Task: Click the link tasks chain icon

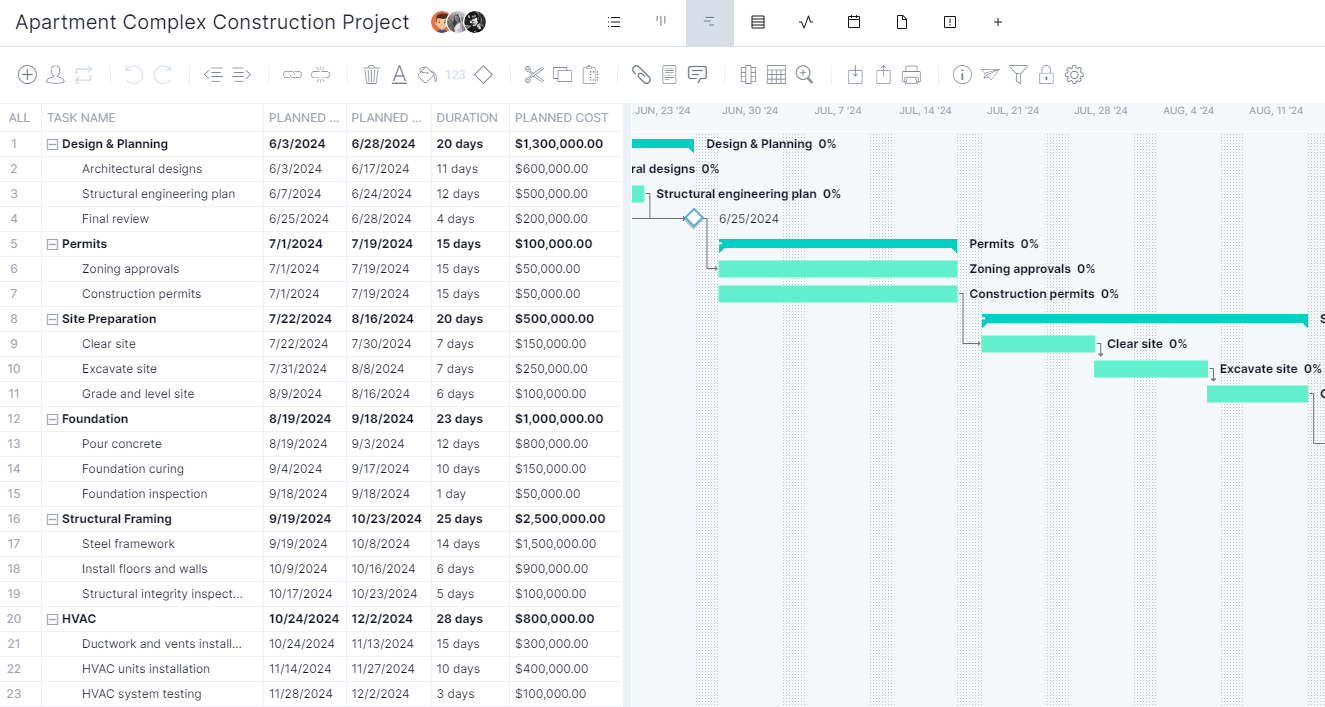Action: [292, 74]
